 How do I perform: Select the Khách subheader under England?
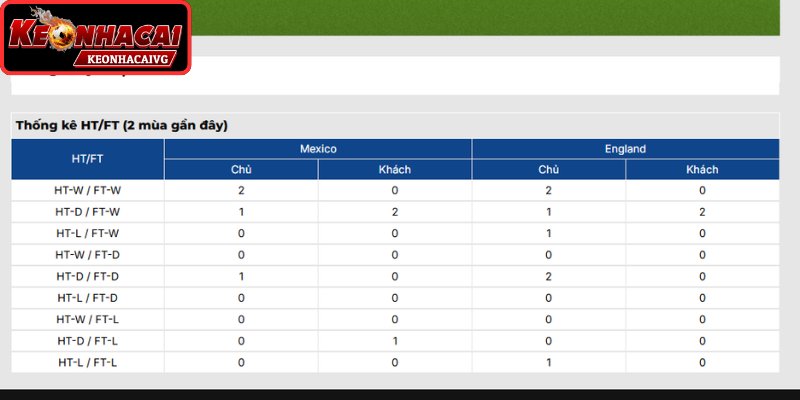point(702,170)
